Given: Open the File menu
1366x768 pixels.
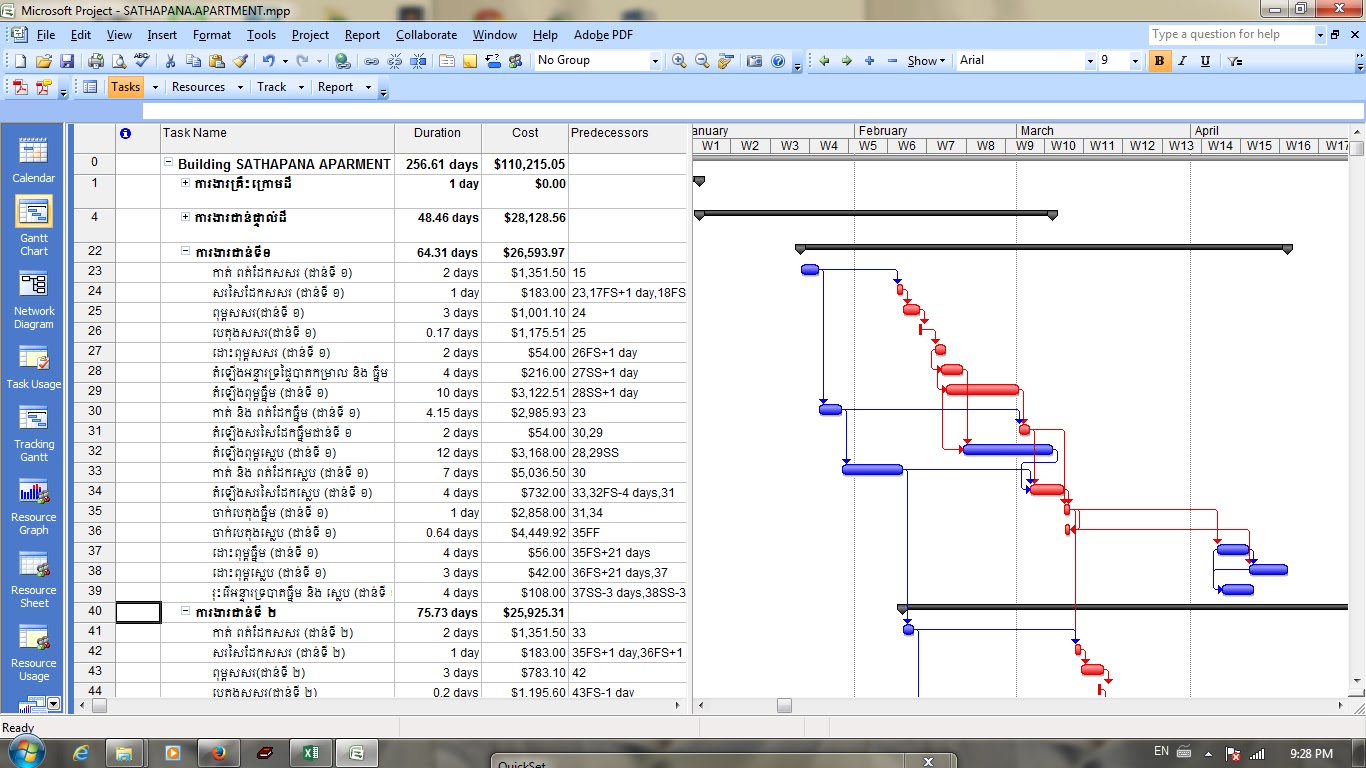Looking at the screenshot, I should click(x=46, y=35).
